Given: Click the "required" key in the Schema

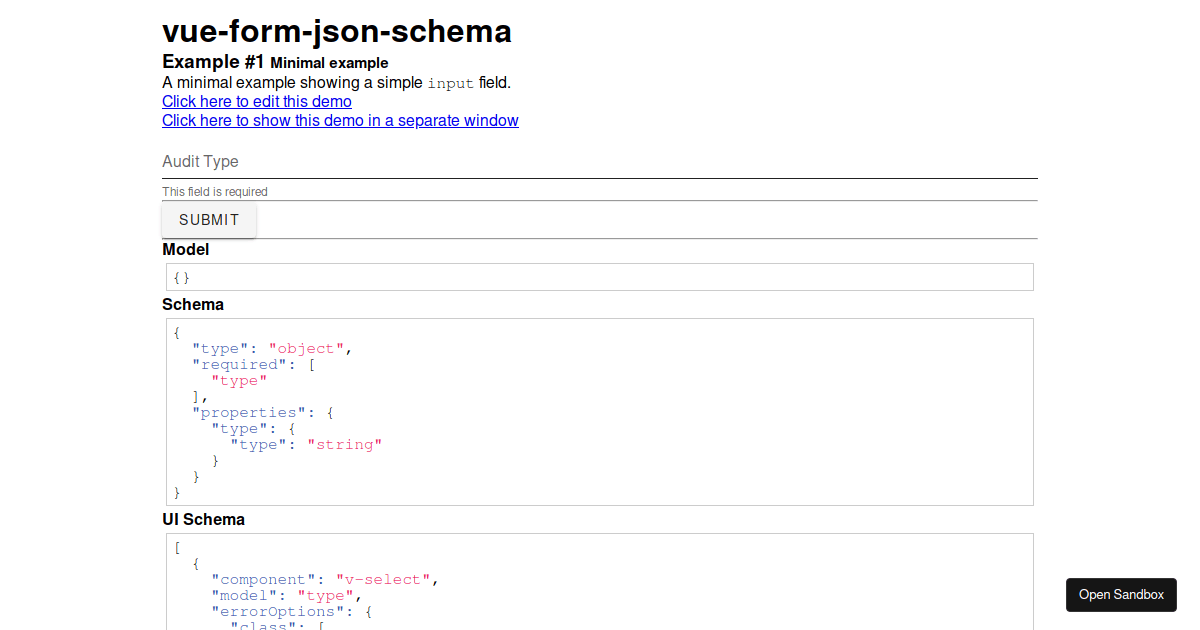Looking at the screenshot, I should 238,364.
